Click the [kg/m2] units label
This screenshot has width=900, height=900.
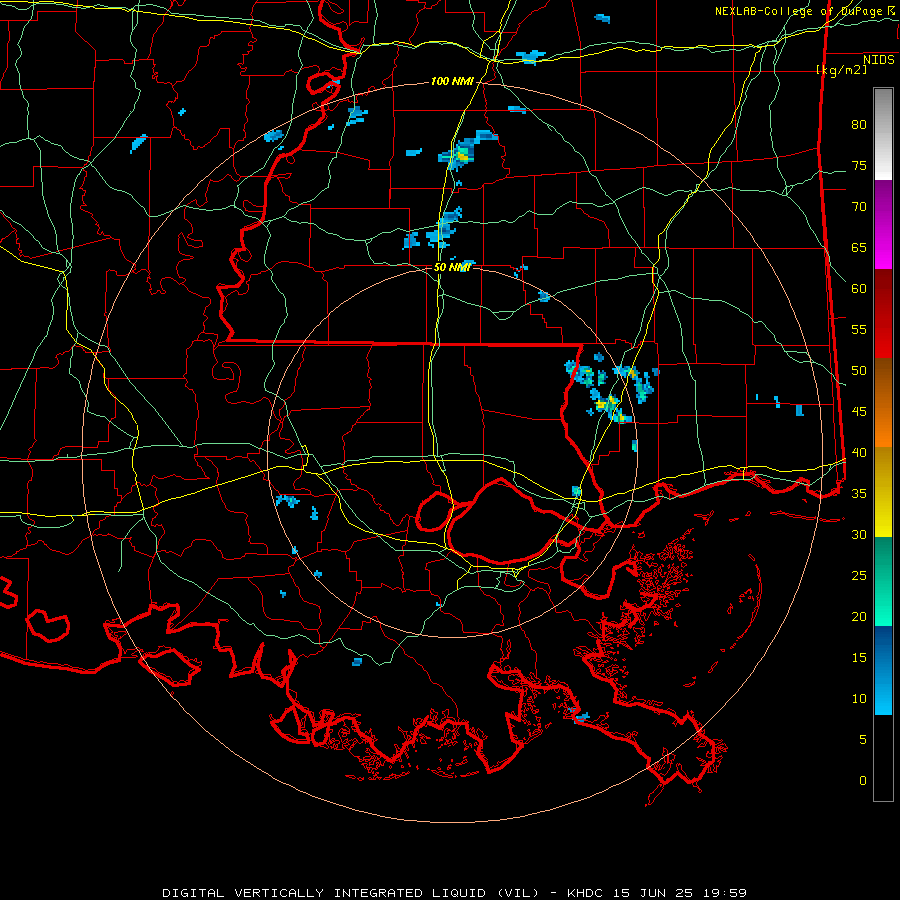(x=842, y=70)
